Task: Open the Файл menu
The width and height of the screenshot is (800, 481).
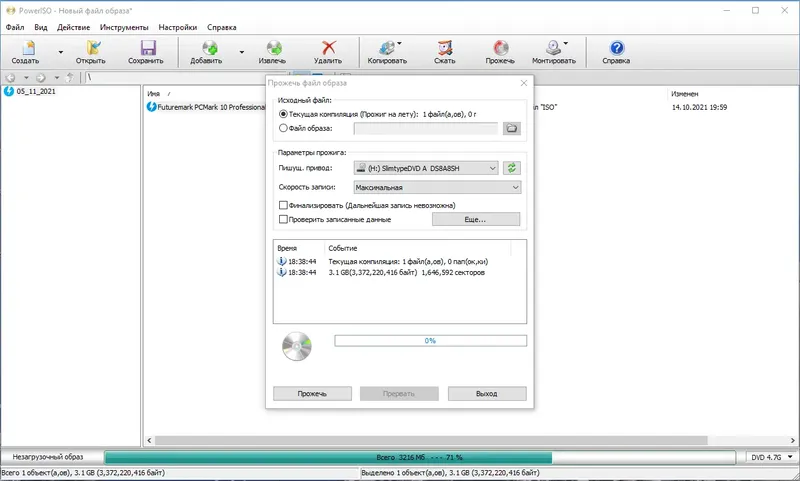Action: [x=15, y=27]
